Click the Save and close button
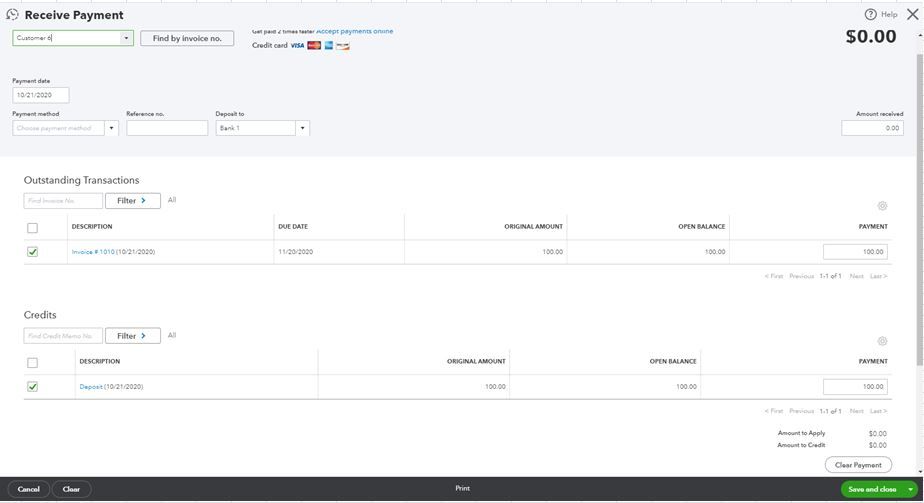This screenshot has height=503, width=924. click(x=872, y=489)
